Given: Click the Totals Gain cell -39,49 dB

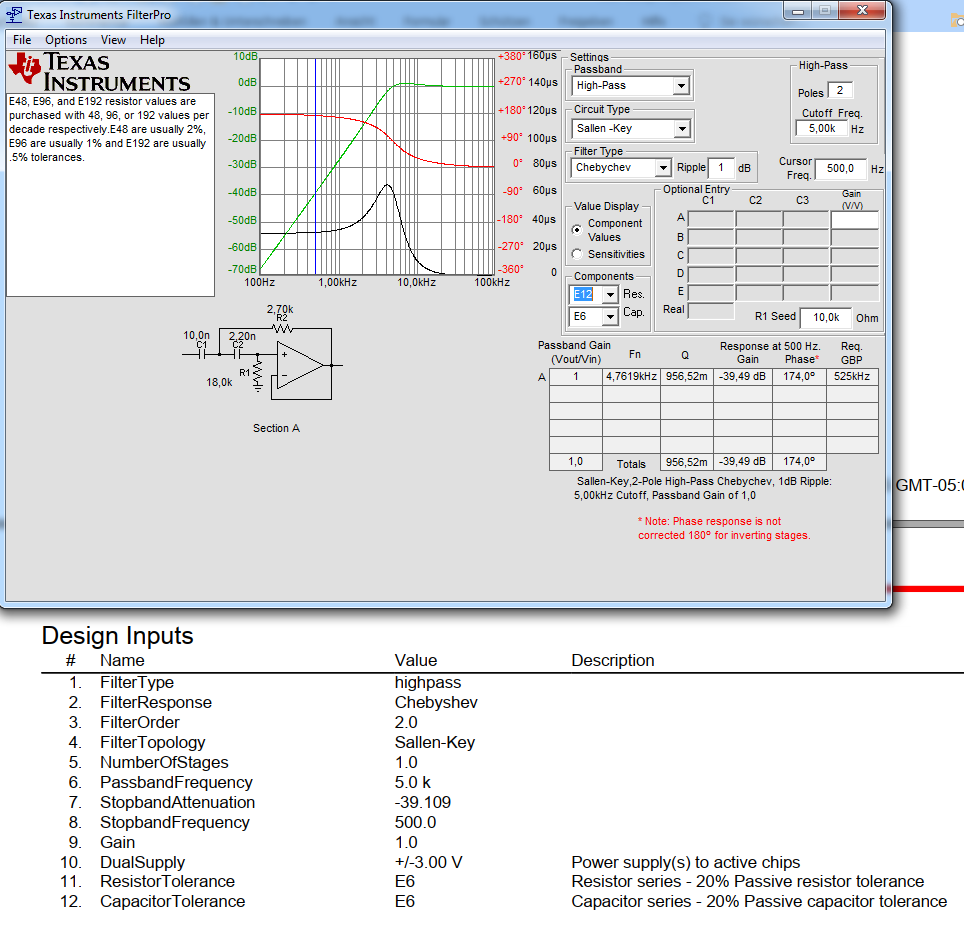Looking at the screenshot, I should [743, 462].
